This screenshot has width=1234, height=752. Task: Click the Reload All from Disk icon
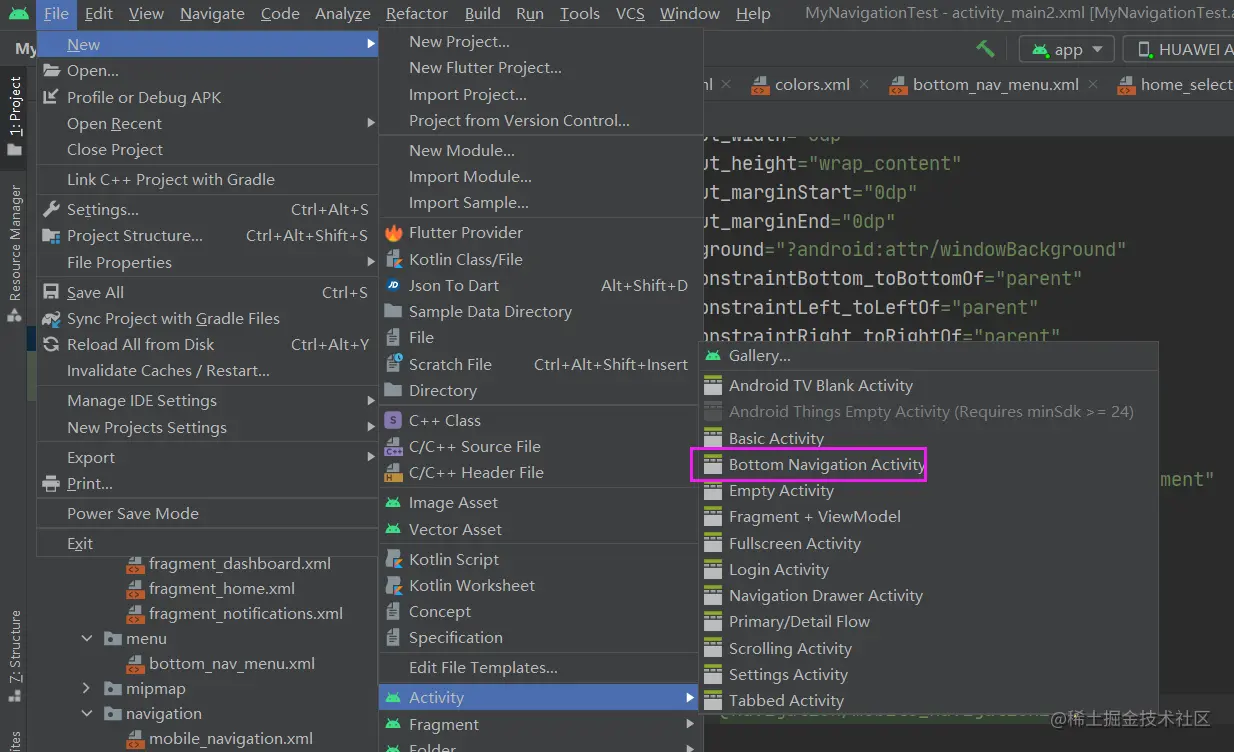(x=51, y=344)
